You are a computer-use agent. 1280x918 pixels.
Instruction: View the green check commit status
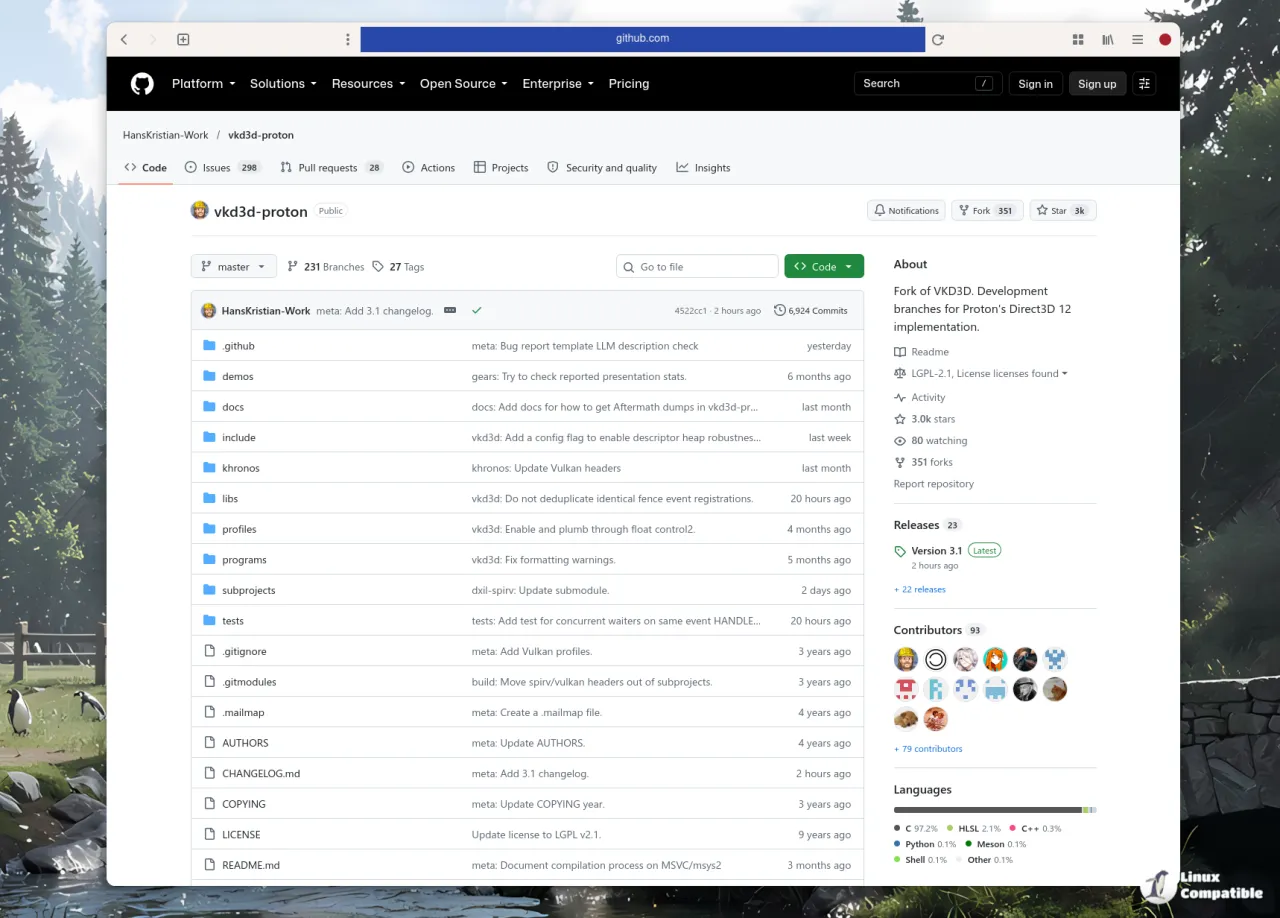click(x=477, y=311)
